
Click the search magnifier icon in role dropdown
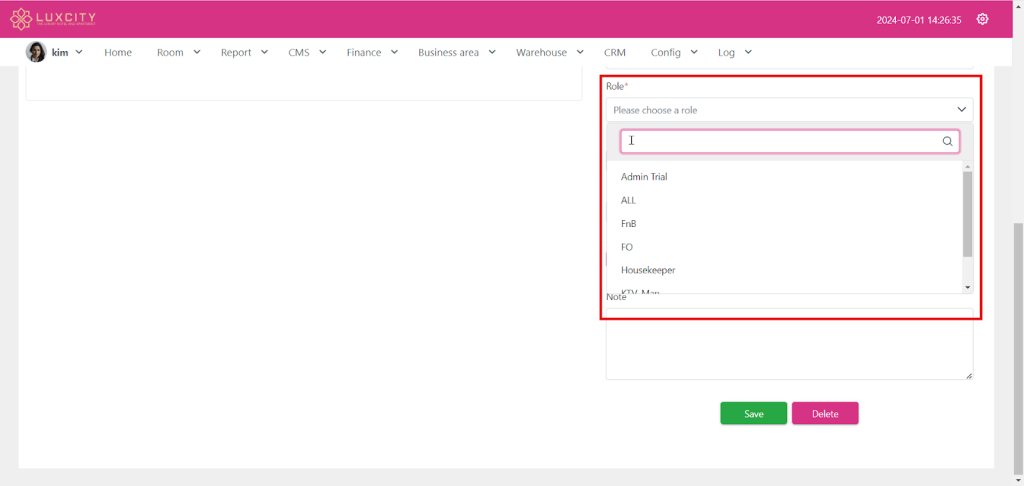click(x=947, y=141)
